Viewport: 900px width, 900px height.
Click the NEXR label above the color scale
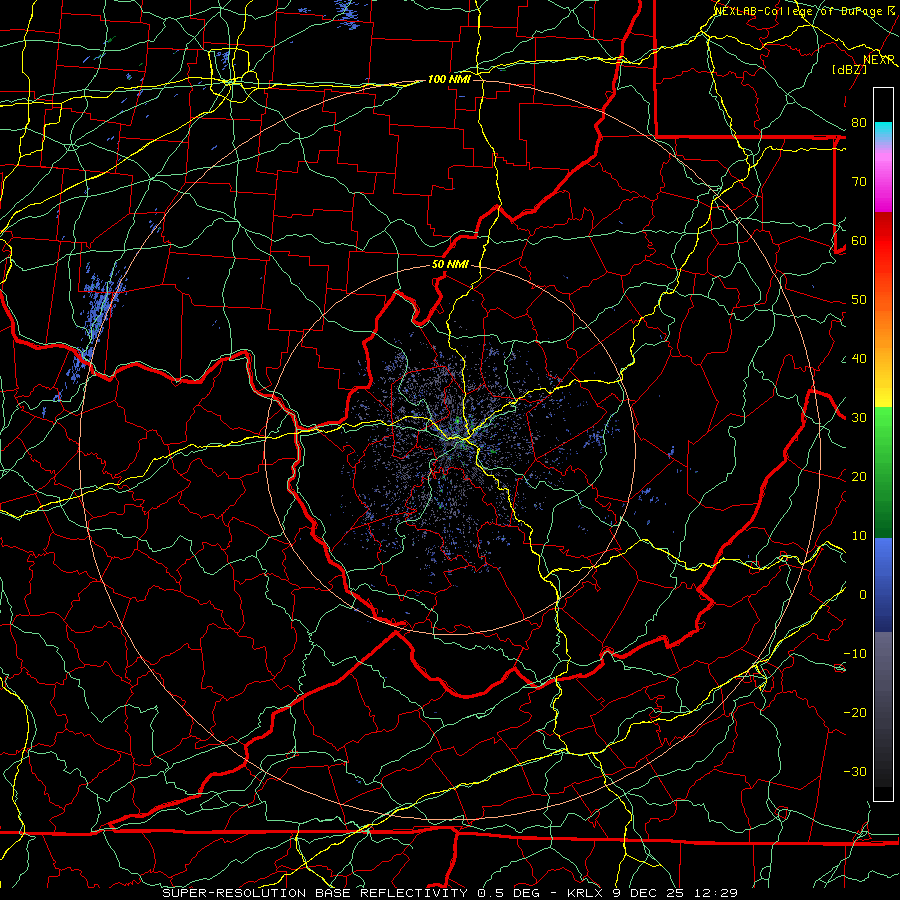coord(879,60)
